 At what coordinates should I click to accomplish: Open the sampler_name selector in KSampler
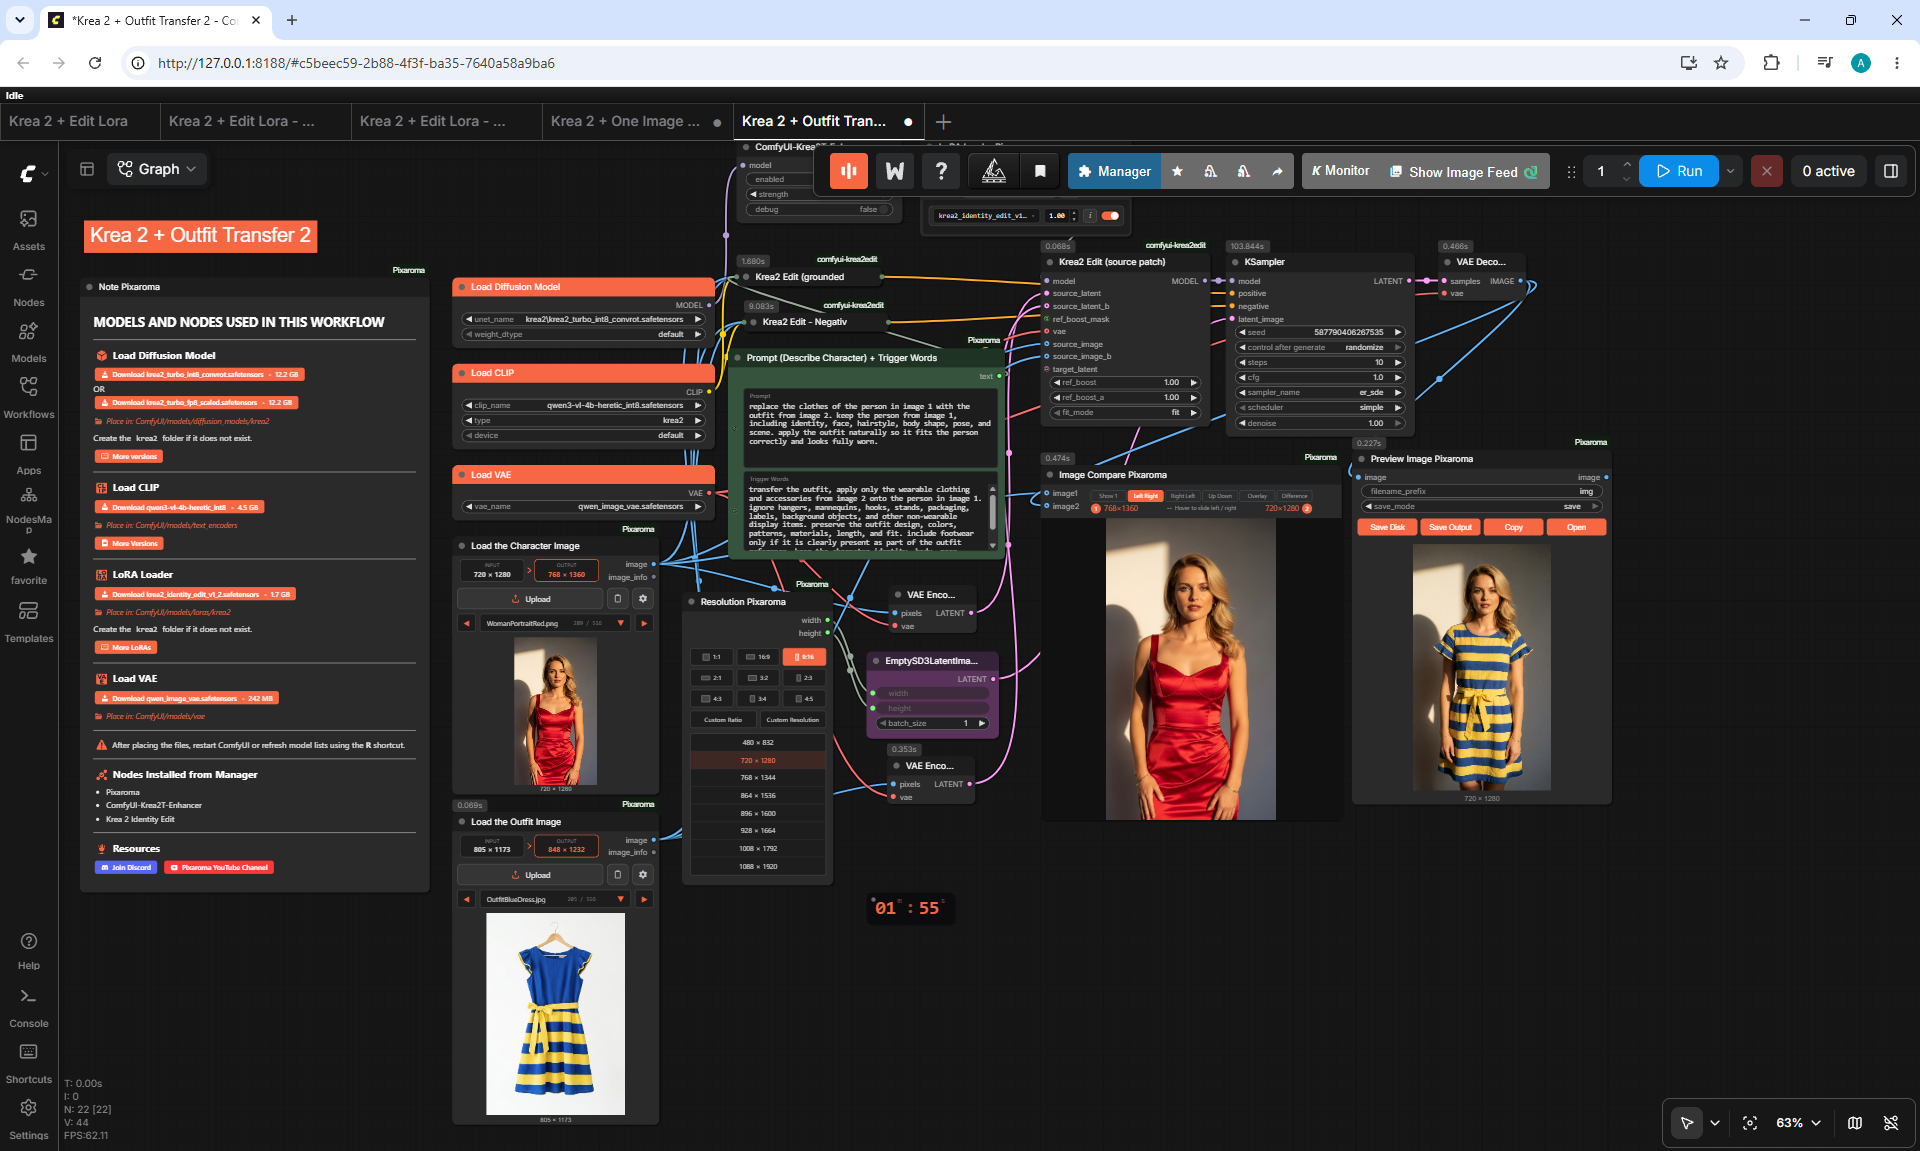pos(1320,393)
